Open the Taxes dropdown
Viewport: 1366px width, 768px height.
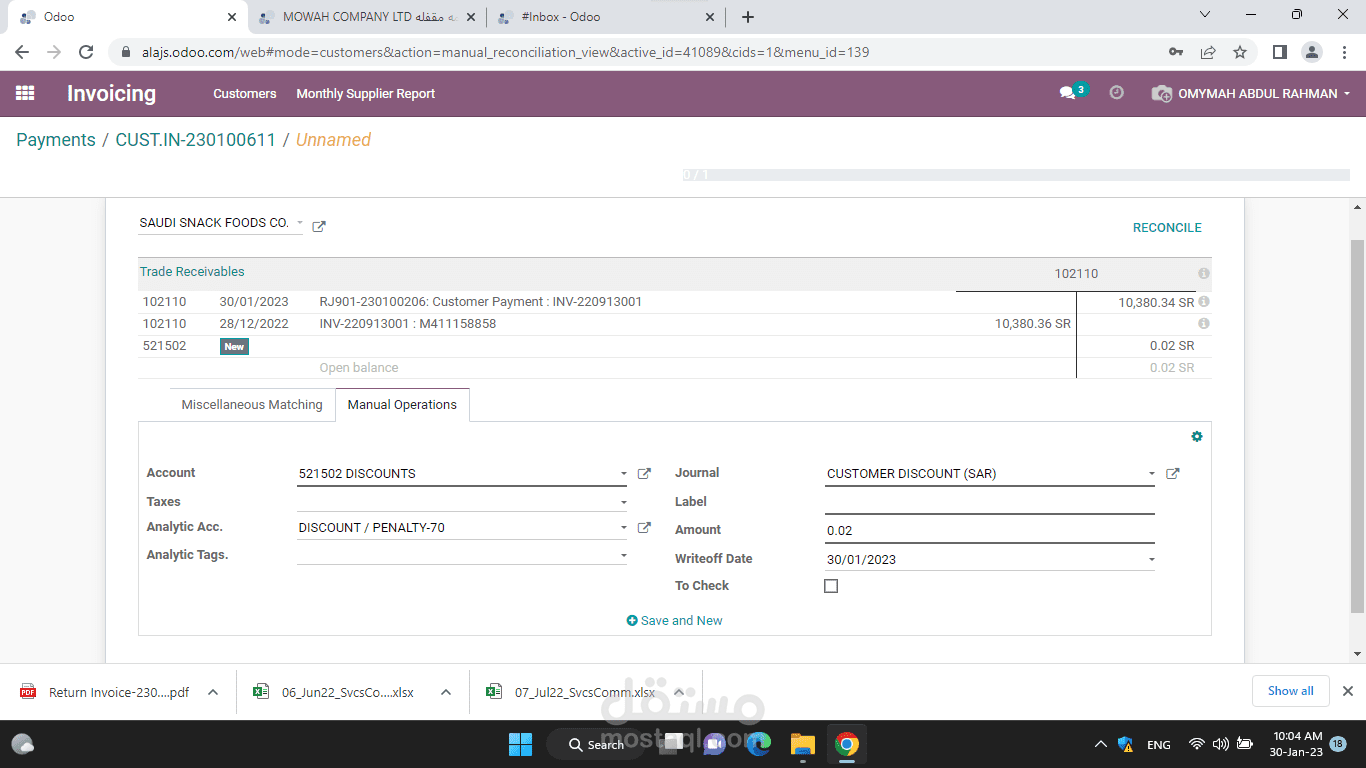pos(624,502)
